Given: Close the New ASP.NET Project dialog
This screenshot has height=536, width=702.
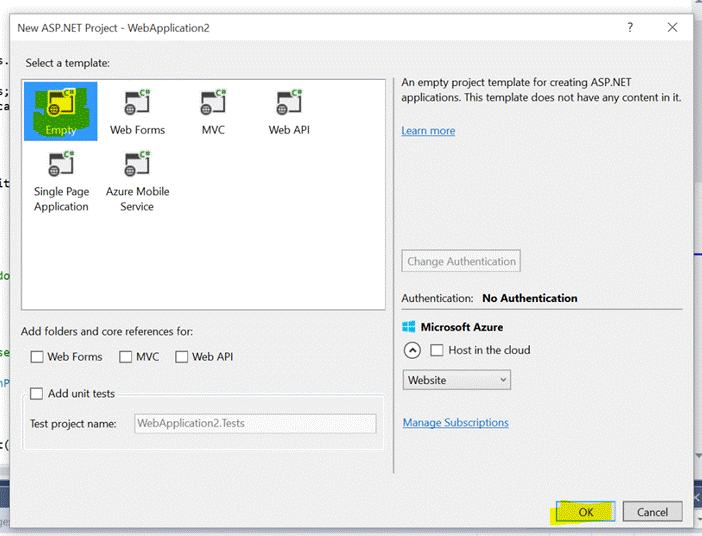Looking at the screenshot, I should [x=672, y=27].
